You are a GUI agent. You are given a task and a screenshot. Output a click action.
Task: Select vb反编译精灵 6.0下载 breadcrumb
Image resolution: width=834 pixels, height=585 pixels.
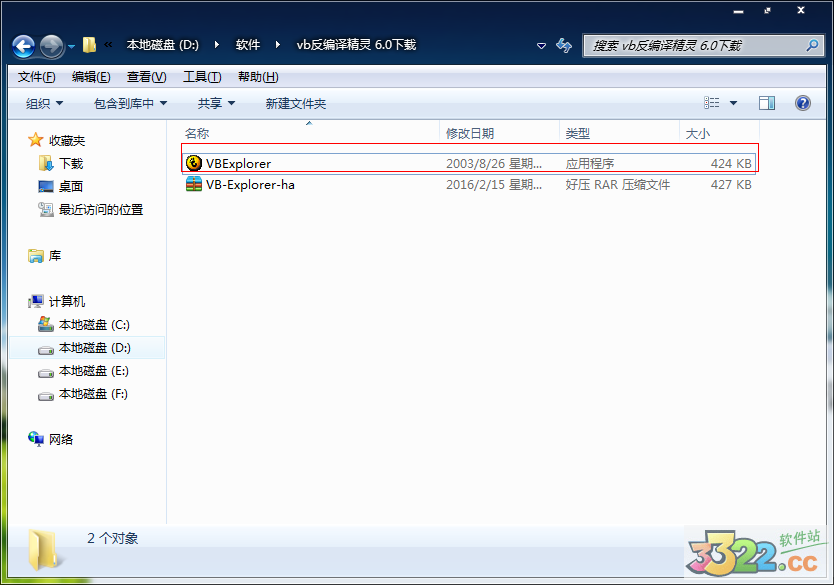[x=356, y=45]
